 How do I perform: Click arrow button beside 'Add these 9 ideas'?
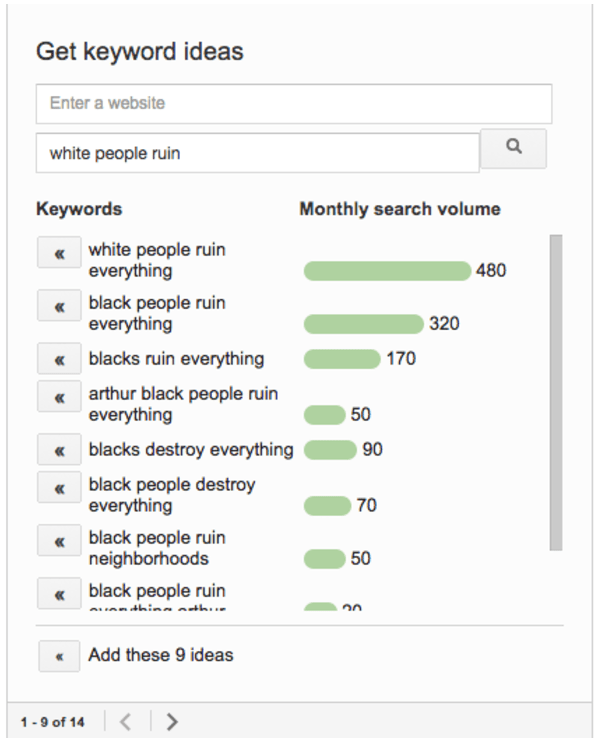pyautogui.click(x=59, y=656)
